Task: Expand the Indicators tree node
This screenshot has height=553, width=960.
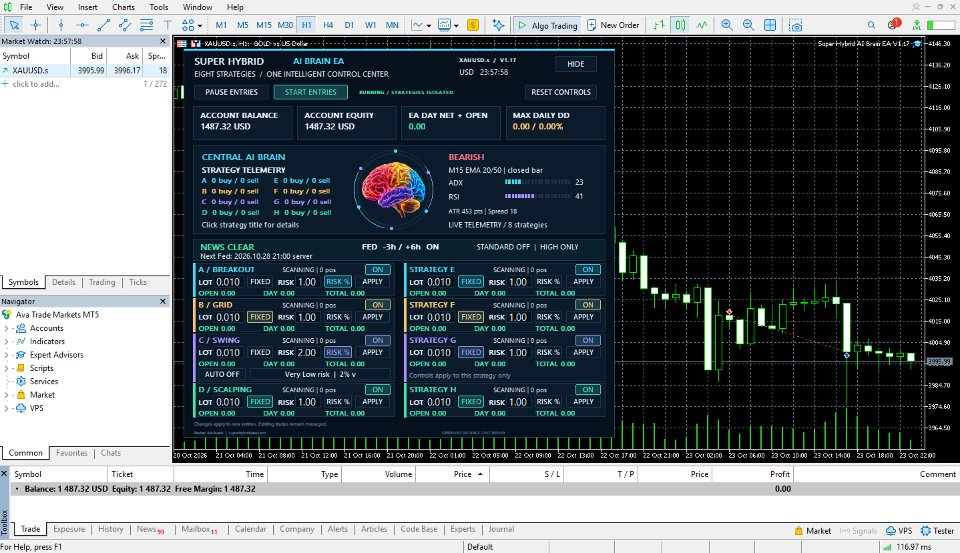Action: click(6, 342)
